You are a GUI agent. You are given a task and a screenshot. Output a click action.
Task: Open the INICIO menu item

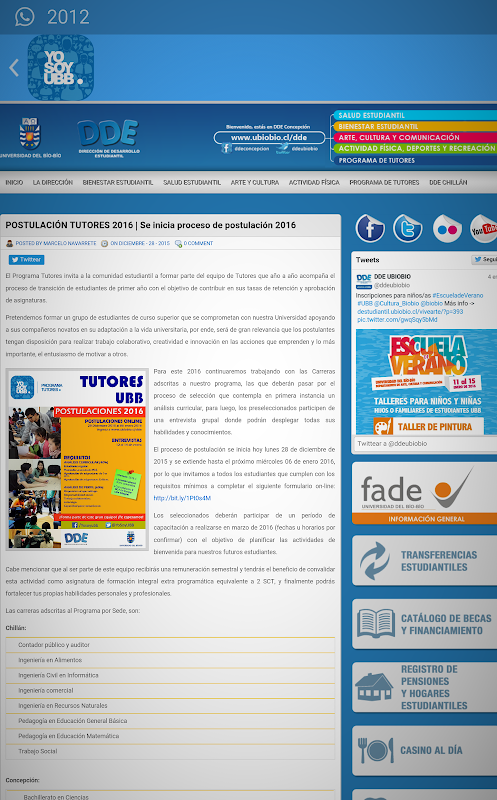click(14, 182)
